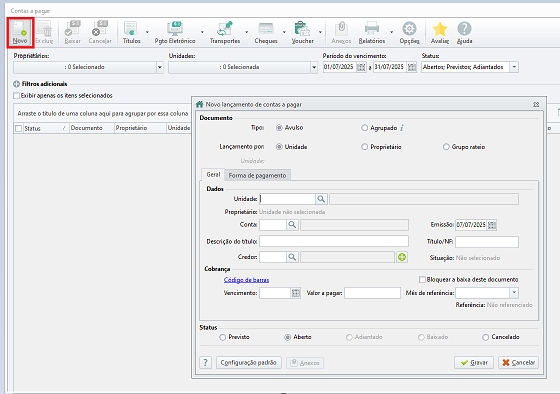Click the Unidade search magnifier icon
This screenshot has width=560, height=394.
(x=321, y=199)
